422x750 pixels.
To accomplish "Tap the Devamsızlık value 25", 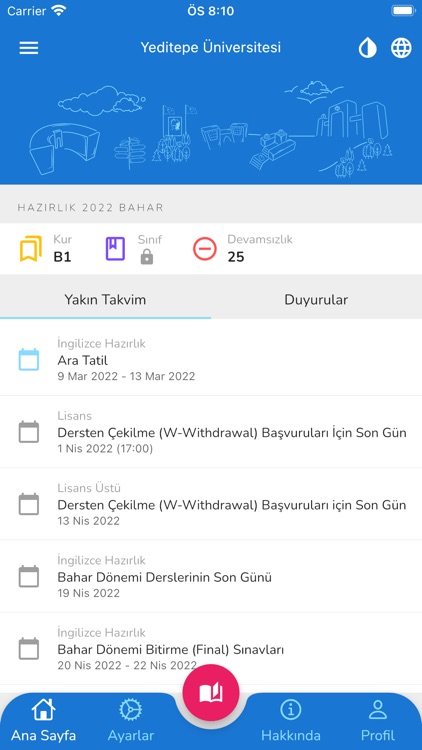I will (236, 257).
